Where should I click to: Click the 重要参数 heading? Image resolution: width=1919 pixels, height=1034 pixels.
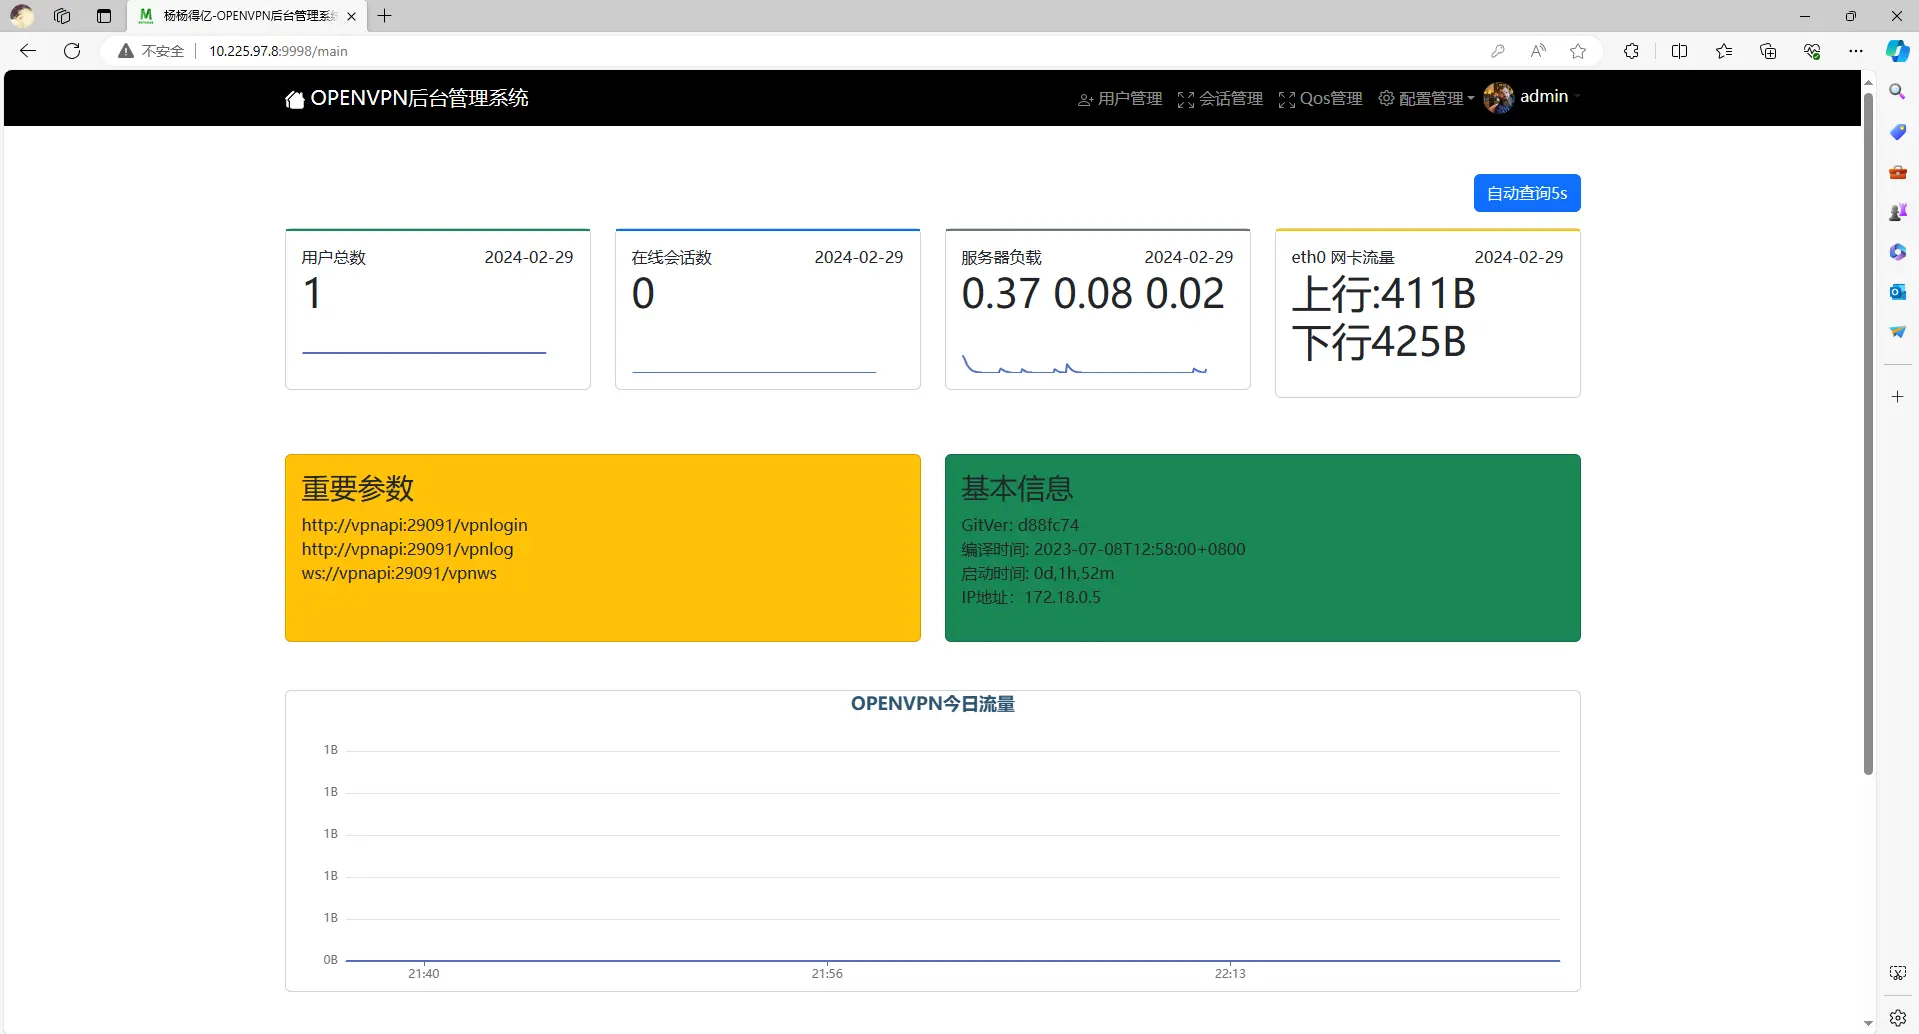pos(358,488)
